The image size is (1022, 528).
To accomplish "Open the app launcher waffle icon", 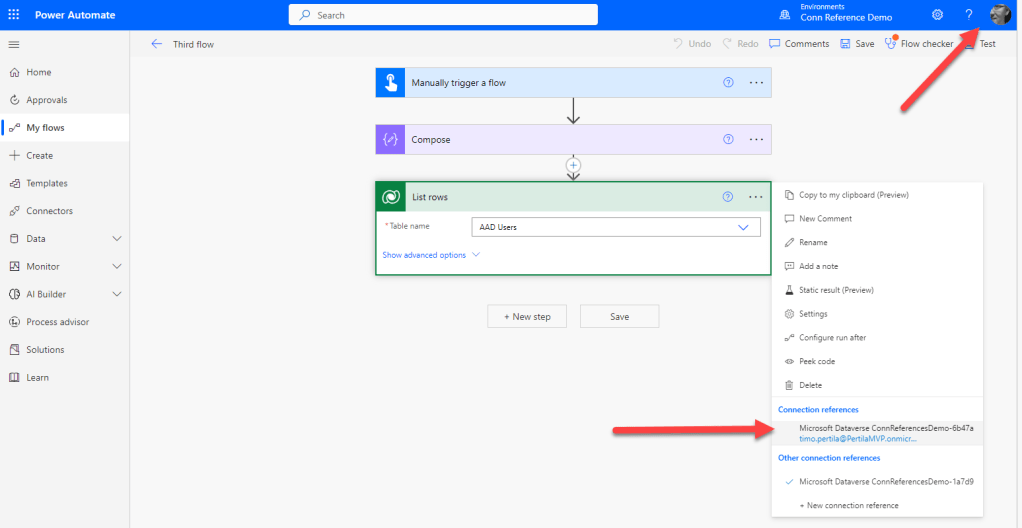I will tap(13, 15).
